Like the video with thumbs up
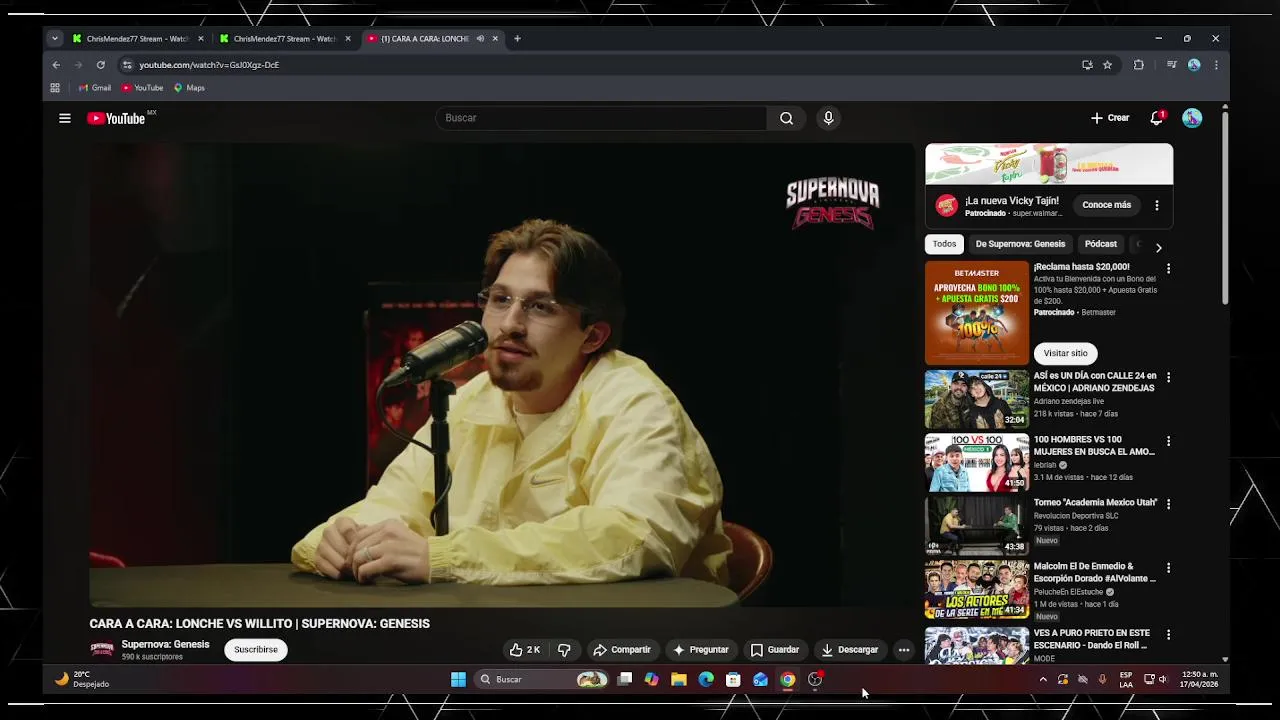Viewport: 1280px width, 720px height. pos(525,650)
